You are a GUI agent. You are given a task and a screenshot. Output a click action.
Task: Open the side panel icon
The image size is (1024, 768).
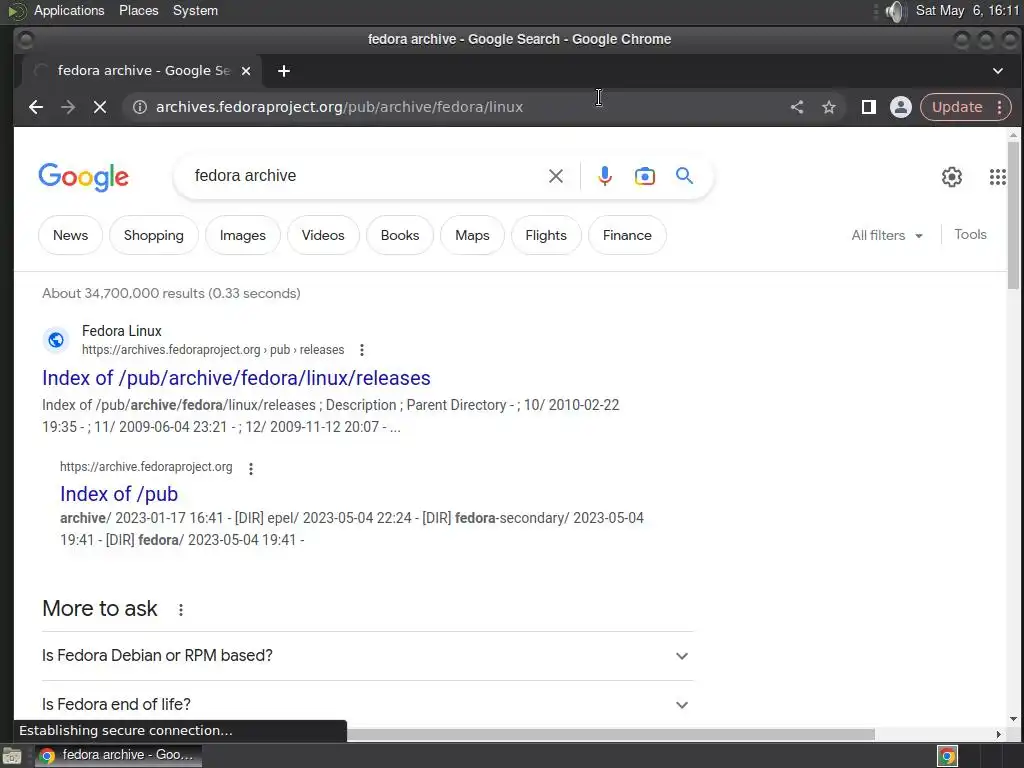[x=869, y=107]
